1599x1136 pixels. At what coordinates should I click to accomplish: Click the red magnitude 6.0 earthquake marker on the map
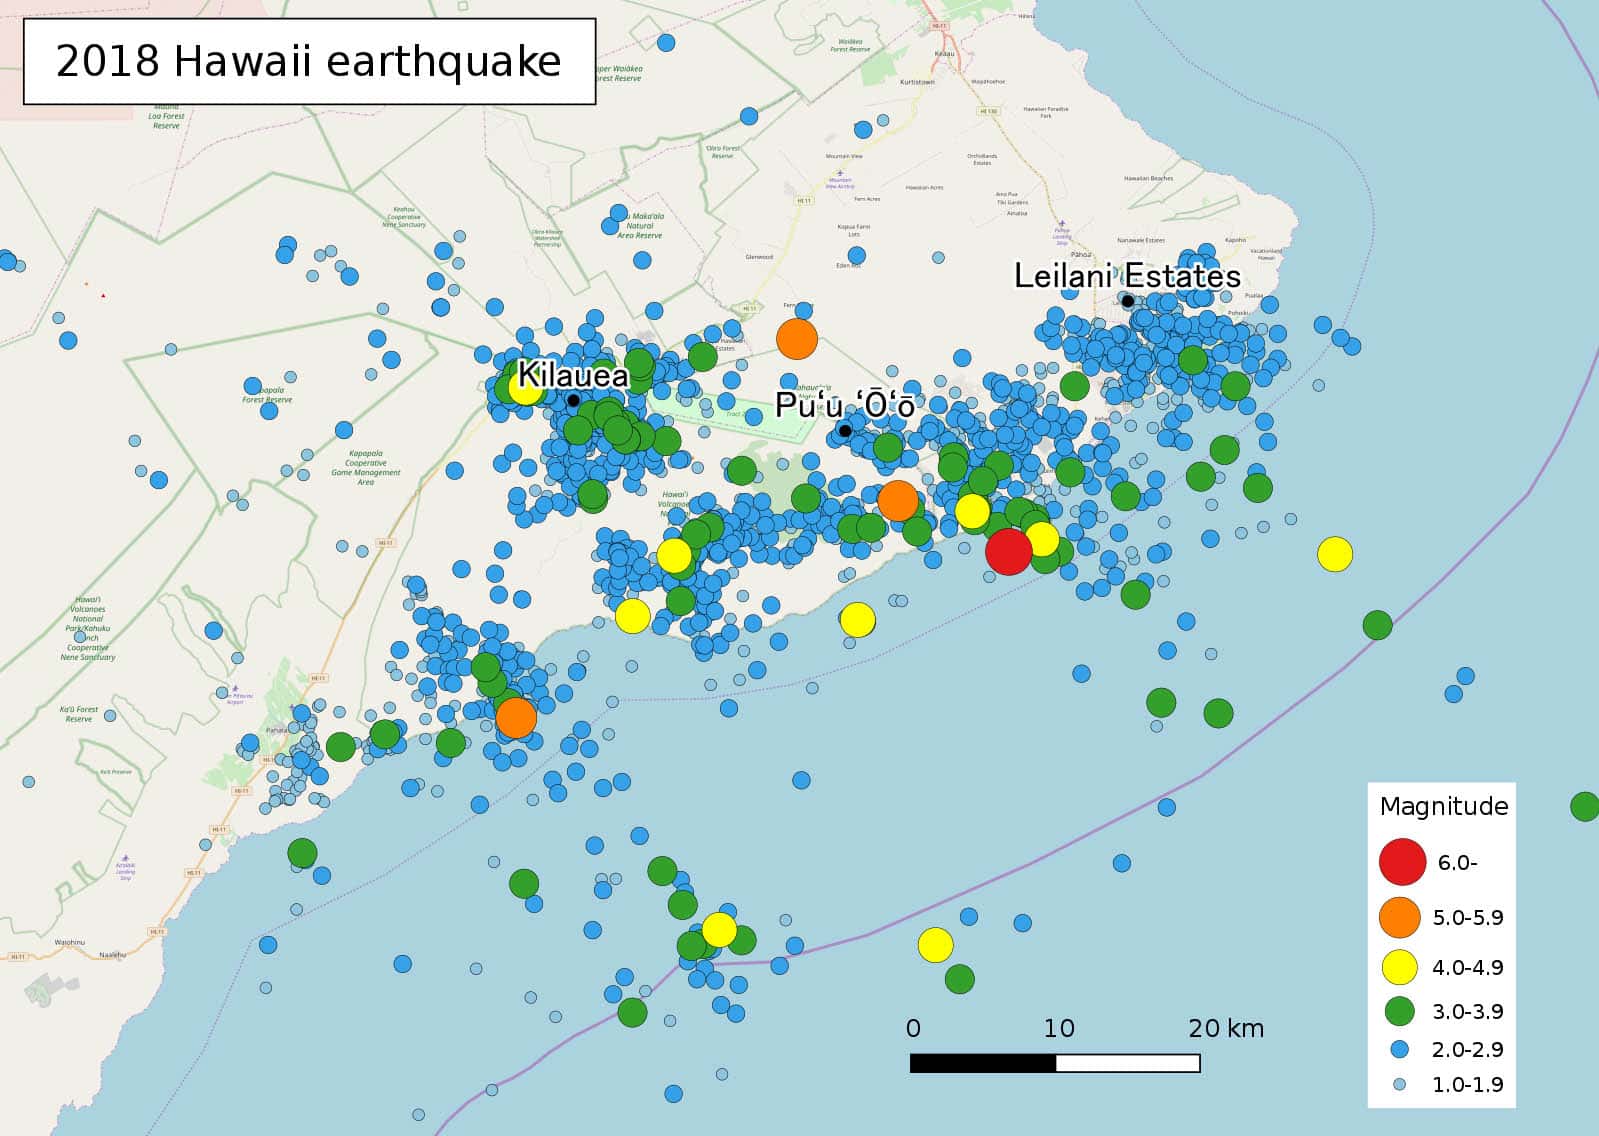[x=1008, y=551]
